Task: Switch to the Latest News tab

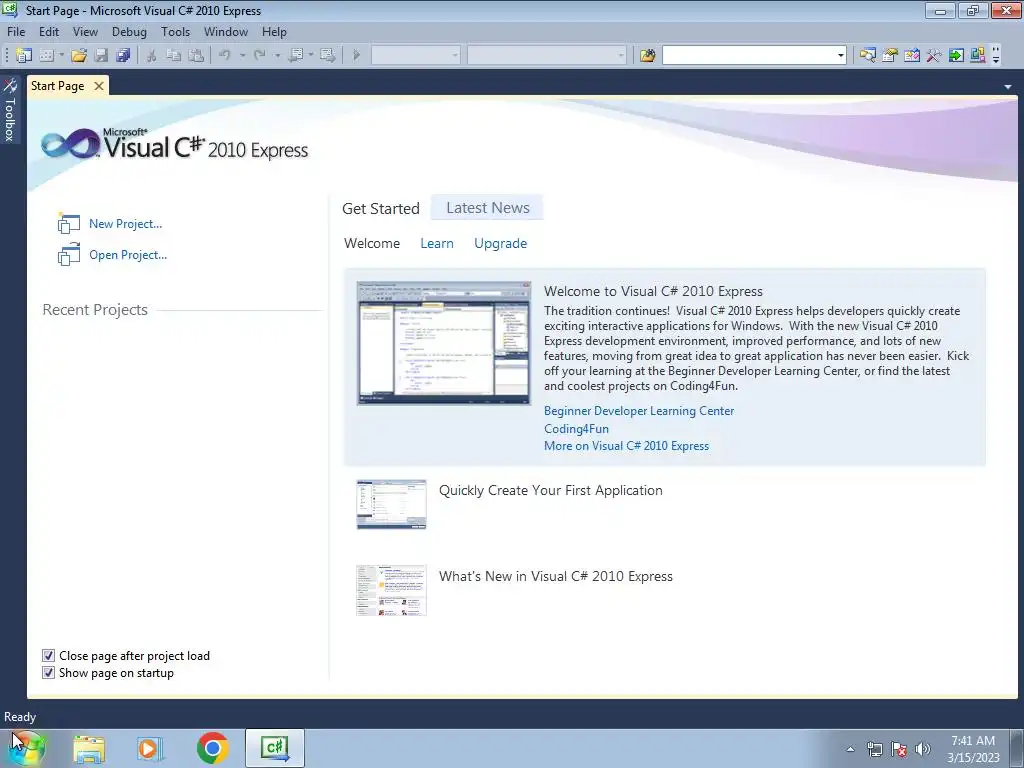Action: click(488, 208)
